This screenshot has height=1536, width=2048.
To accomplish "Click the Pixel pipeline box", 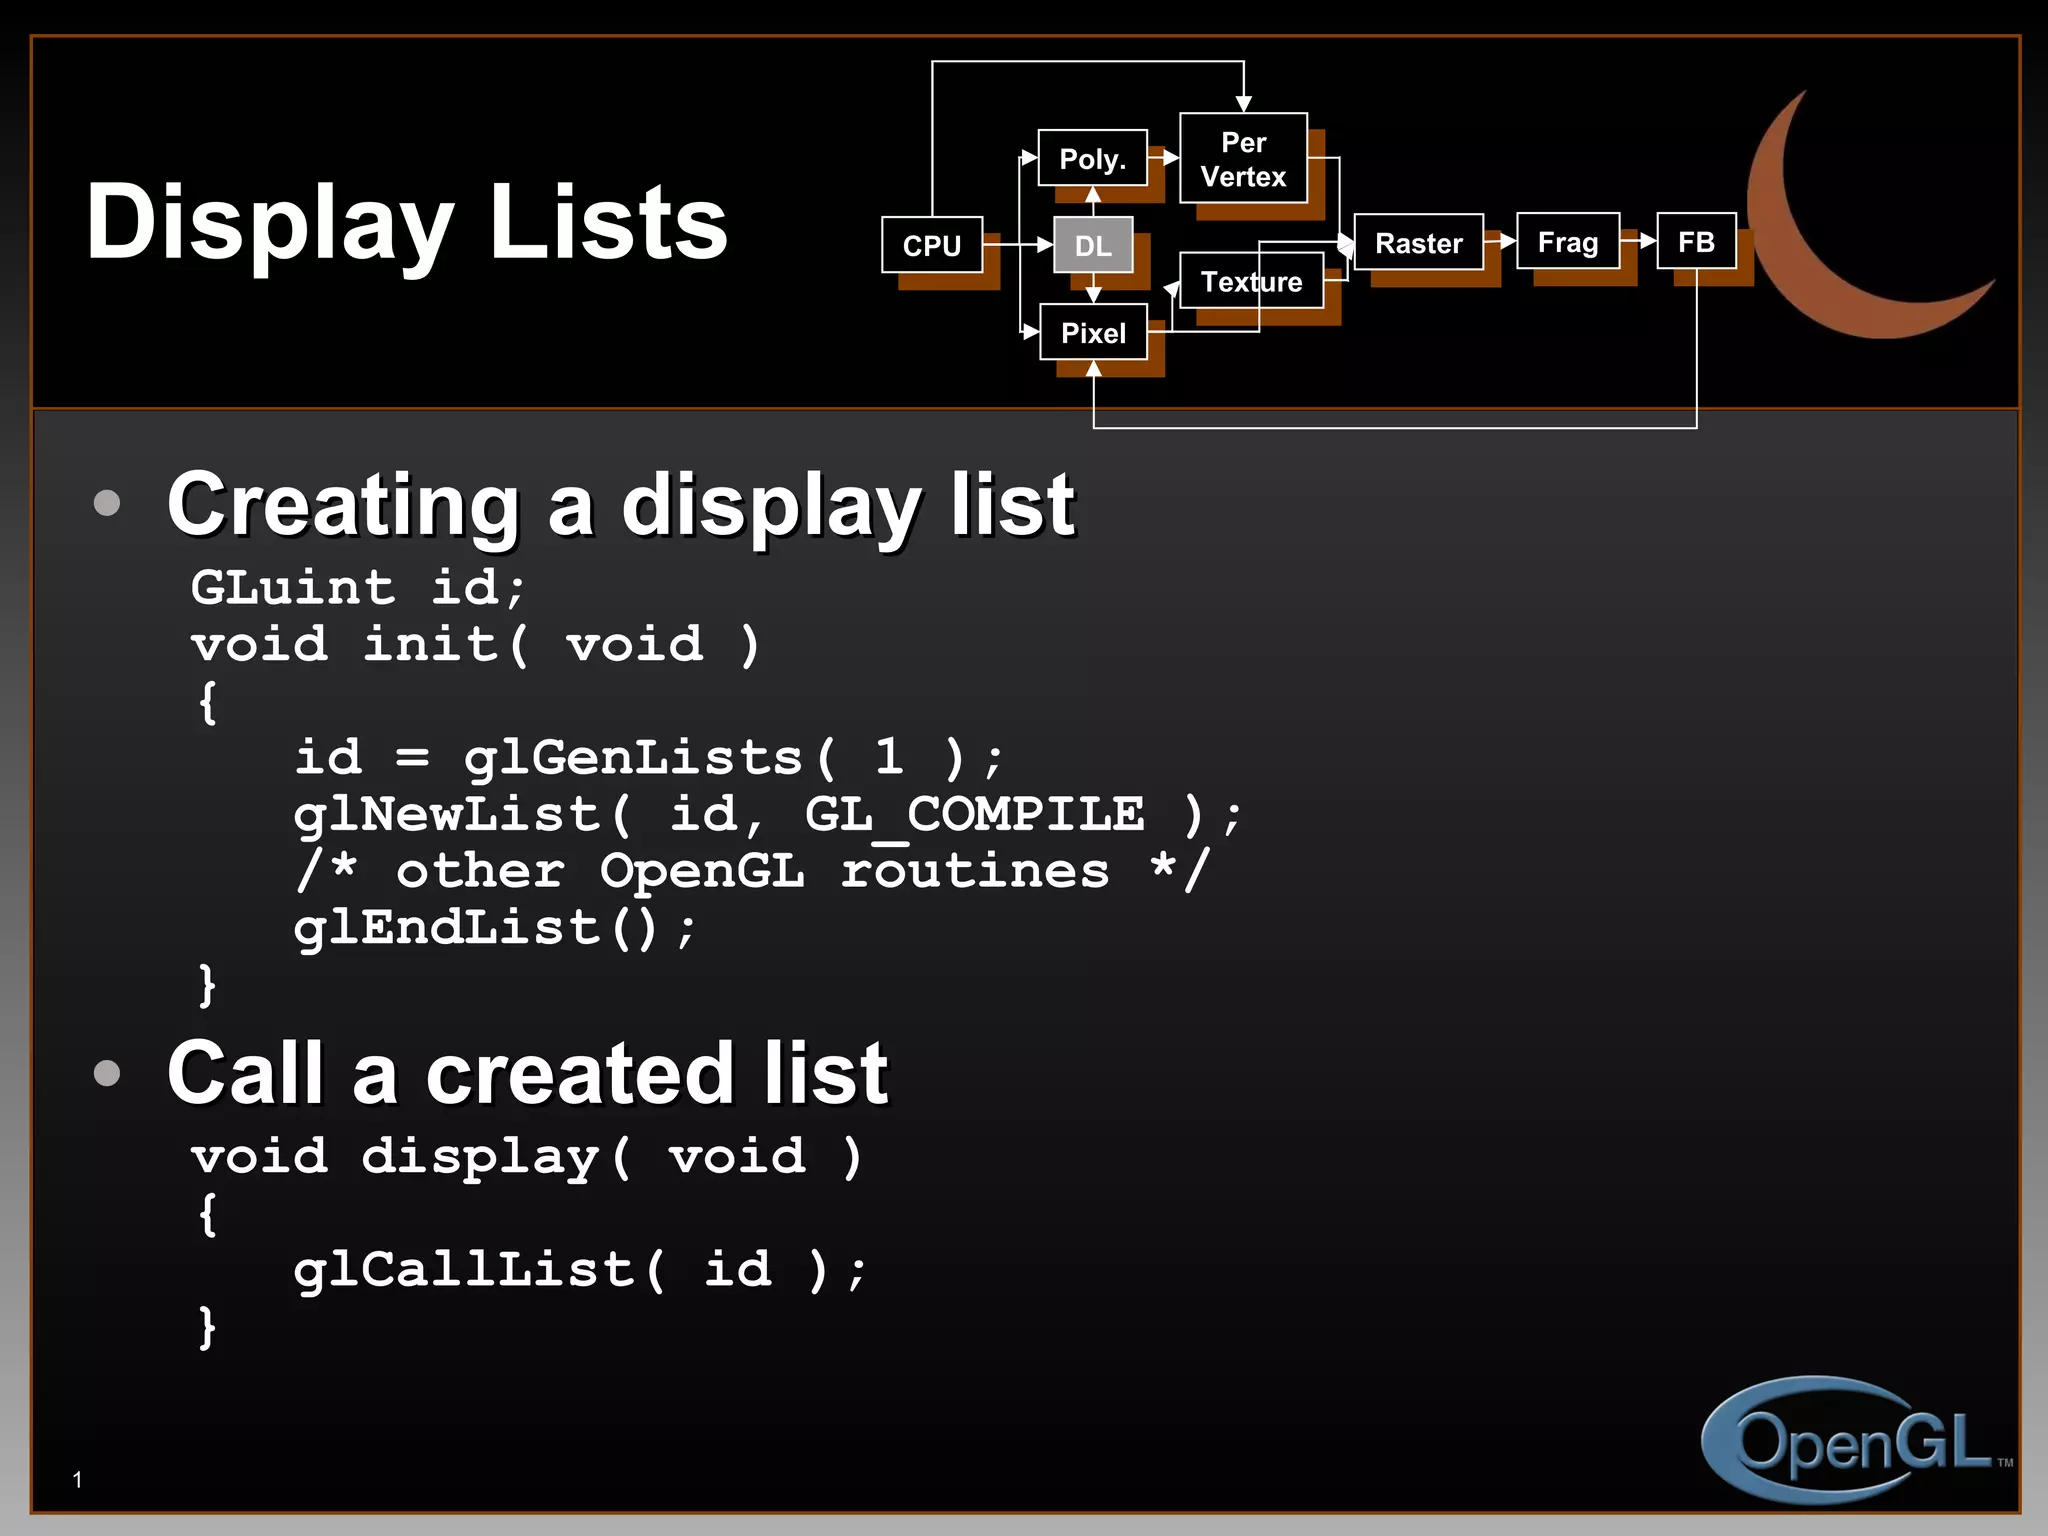I will click(x=1093, y=332).
